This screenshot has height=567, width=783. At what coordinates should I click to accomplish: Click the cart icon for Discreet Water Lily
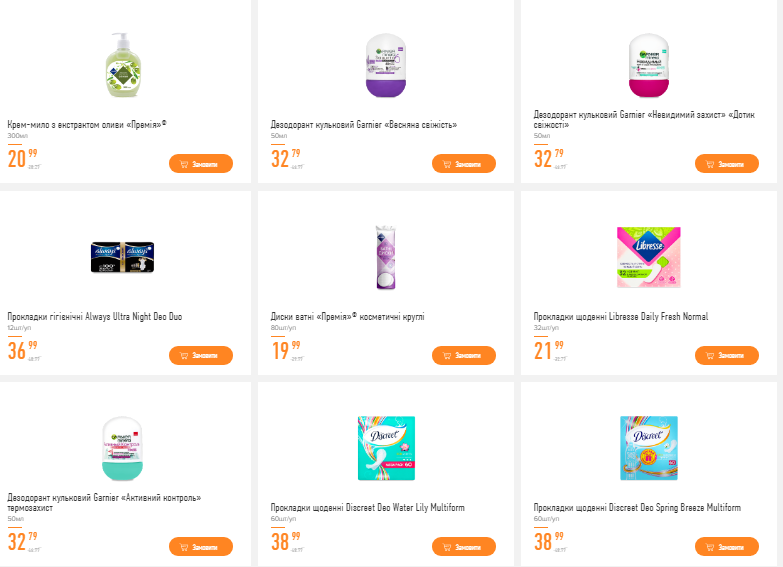pyautogui.click(x=447, y=547)
